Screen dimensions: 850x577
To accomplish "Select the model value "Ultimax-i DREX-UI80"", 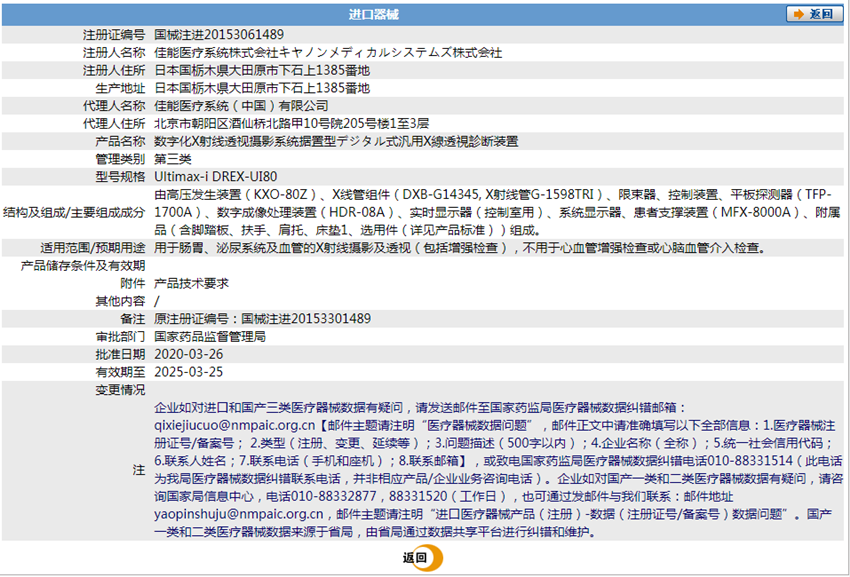I will (x=216, y=177).
